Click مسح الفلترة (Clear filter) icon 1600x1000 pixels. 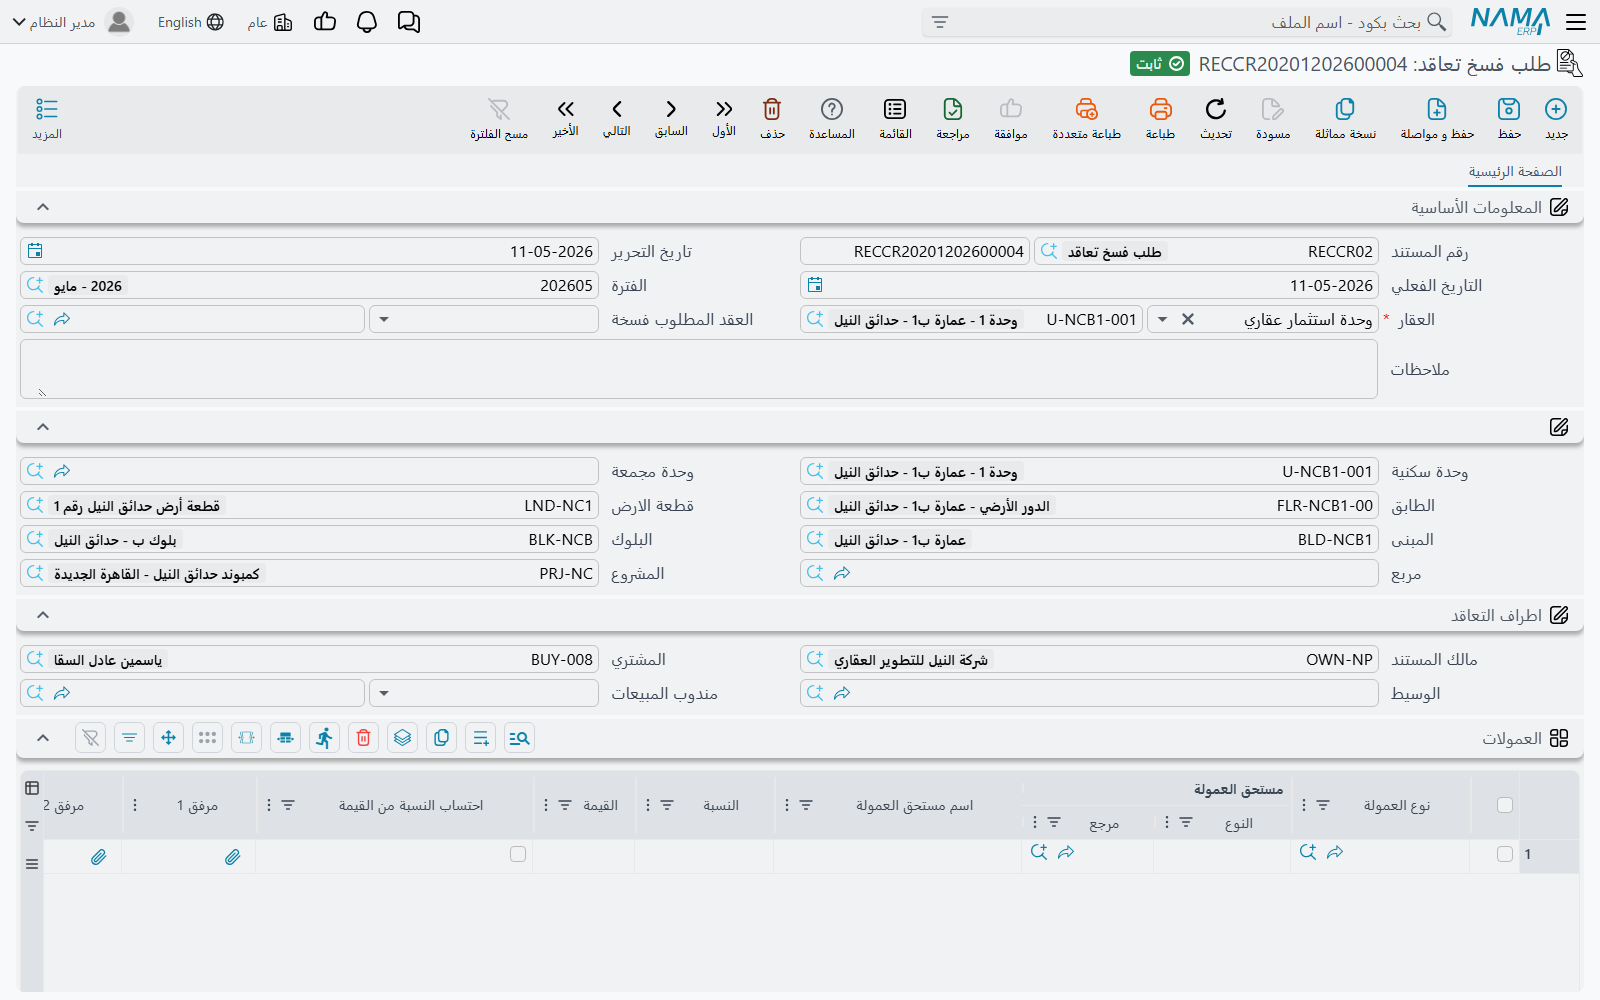499,109
